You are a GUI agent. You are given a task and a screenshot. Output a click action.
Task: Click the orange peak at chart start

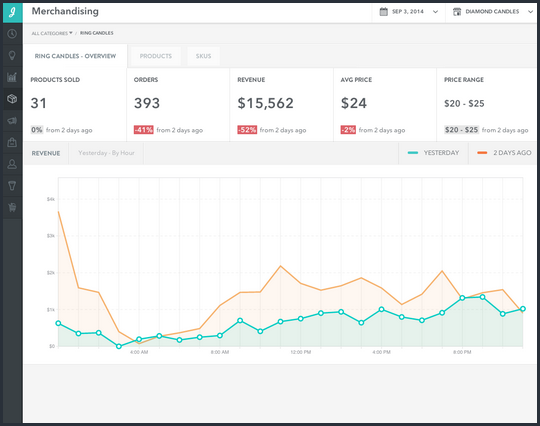[x=59, y=211]
